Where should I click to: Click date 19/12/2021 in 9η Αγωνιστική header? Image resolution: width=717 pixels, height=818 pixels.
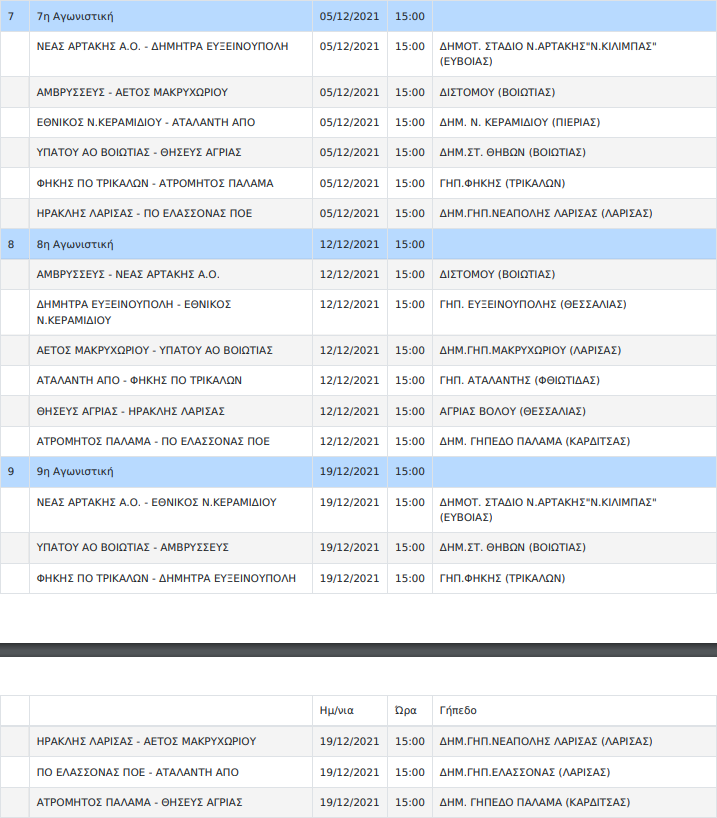(349, 472)
